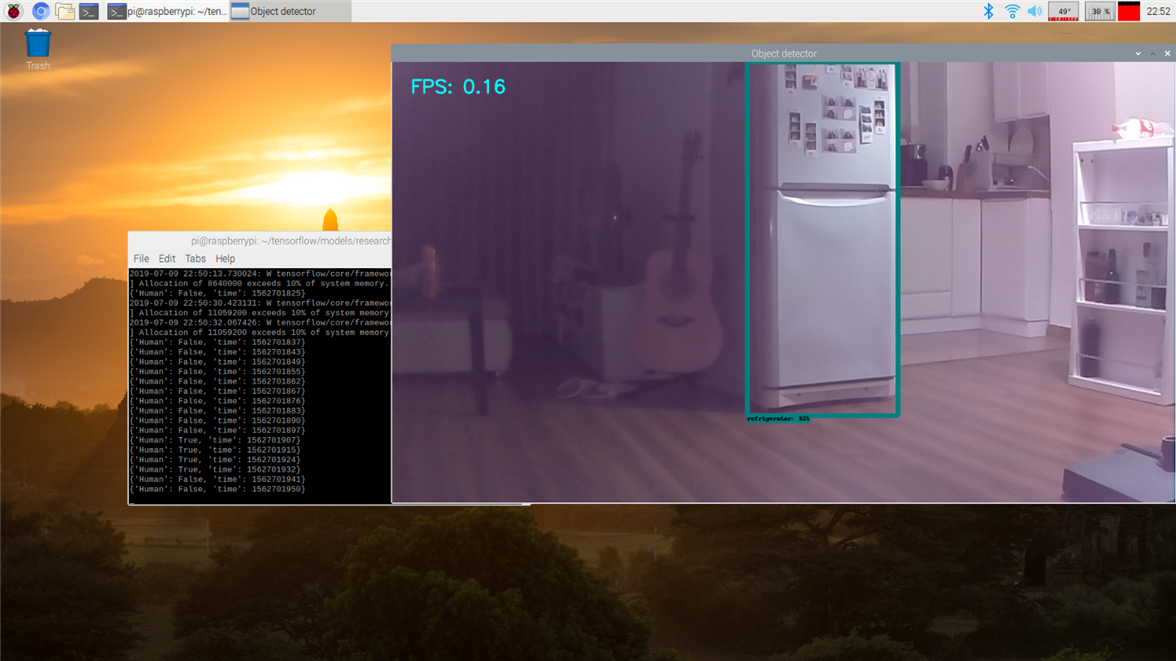Click the CPU temperature monitor showing 49°
The image size is (1176, 661).
point(1063,11)
